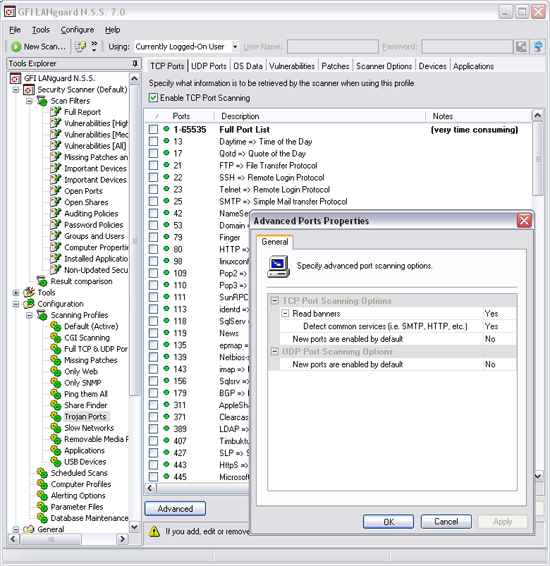
Task: Click the CGI Scanning profile icon
Action: [56, 338]
